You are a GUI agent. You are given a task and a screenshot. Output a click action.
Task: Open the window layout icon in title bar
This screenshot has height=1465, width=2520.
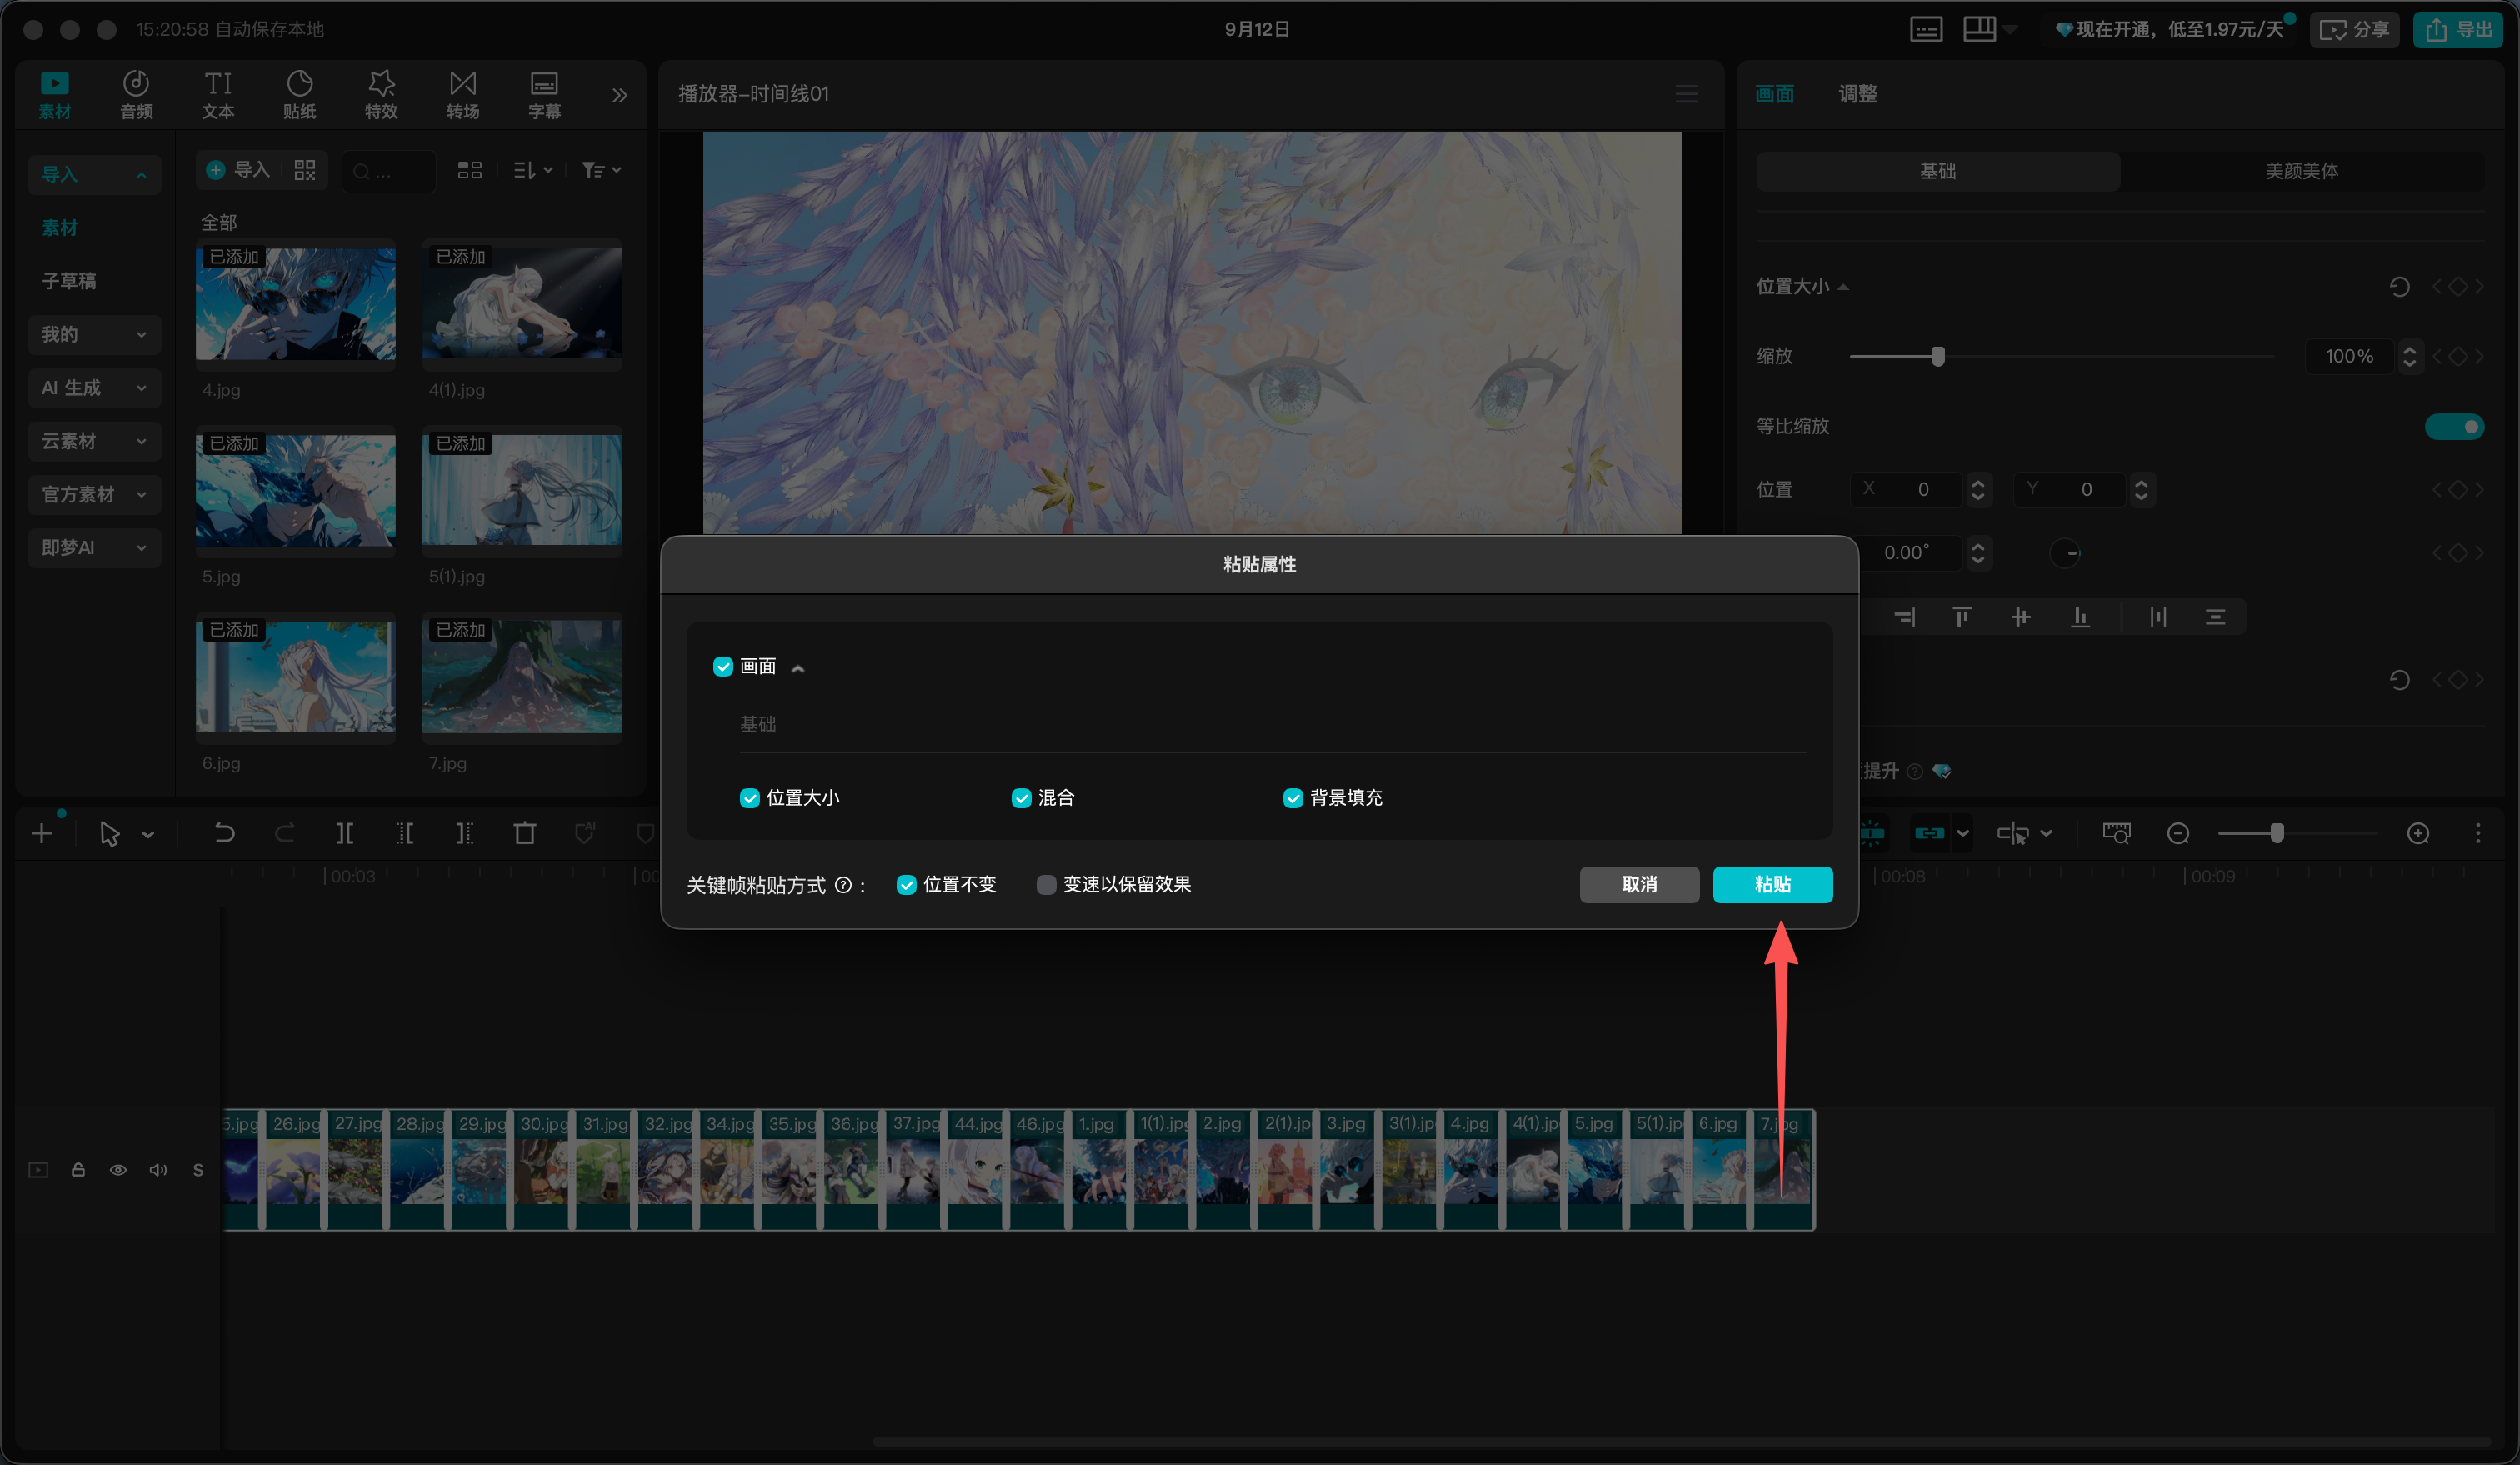click(1979, 29)
